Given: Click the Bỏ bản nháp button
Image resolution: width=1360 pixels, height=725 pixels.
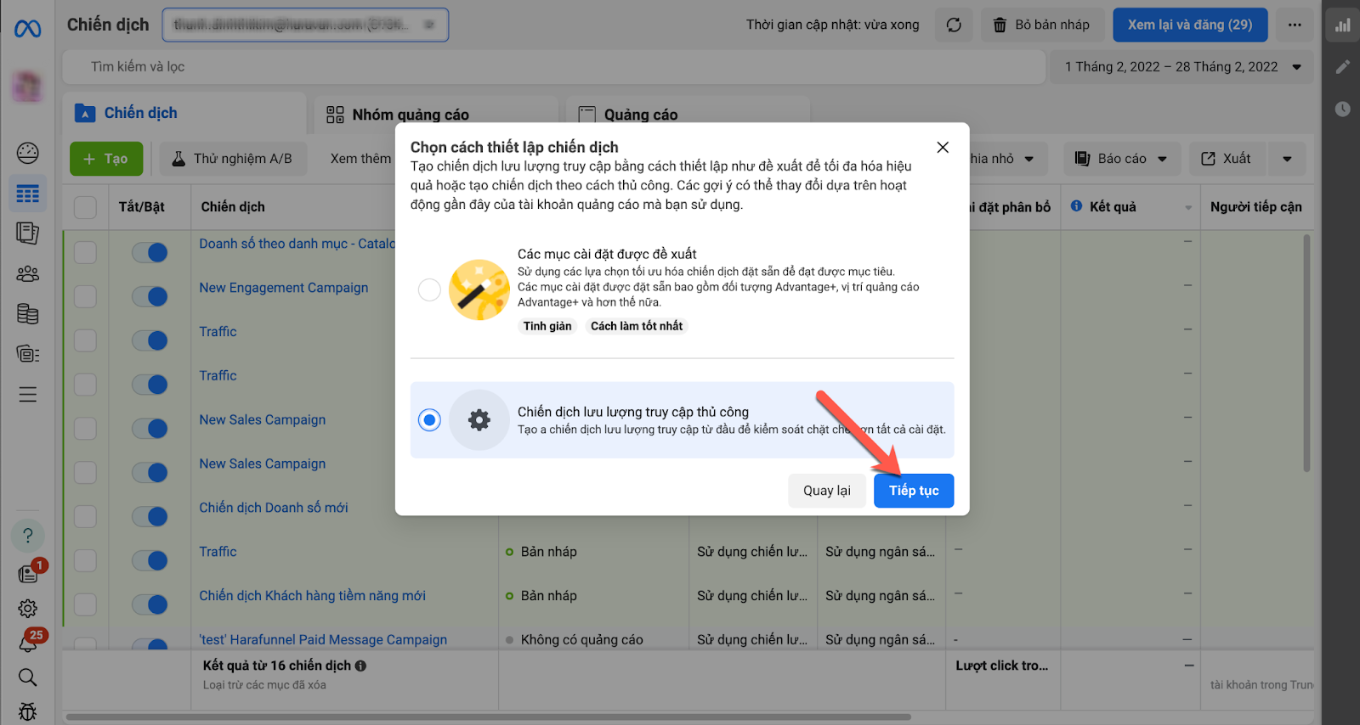Looking at the screenshot, I should click(1042, 25).
